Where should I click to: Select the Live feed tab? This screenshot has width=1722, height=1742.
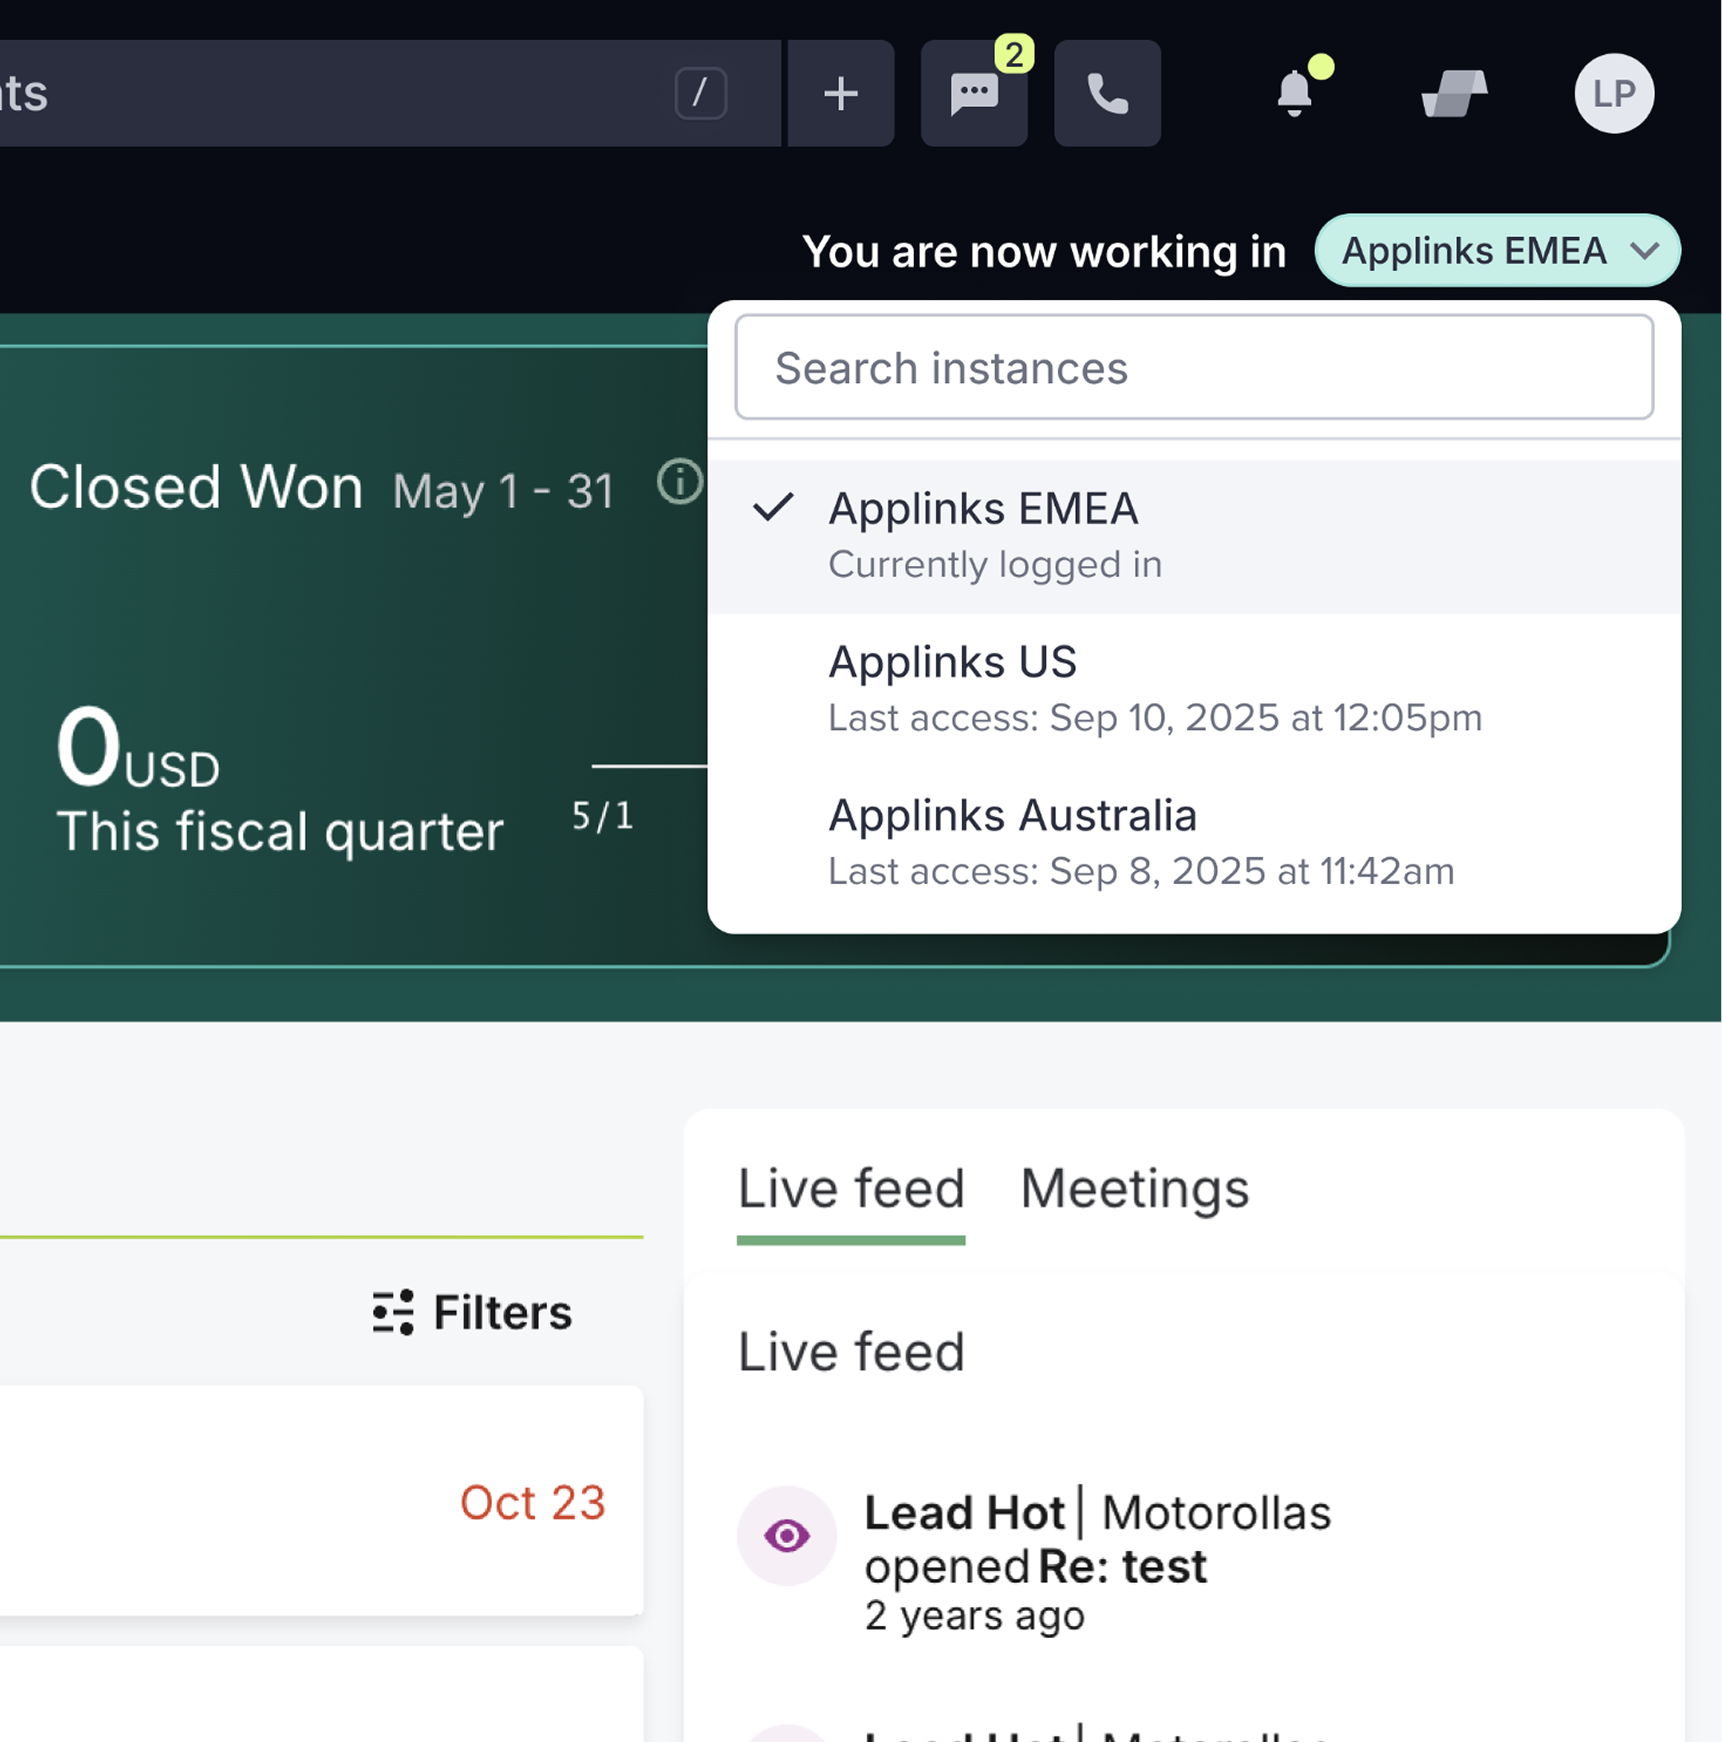pos(851,1188)
